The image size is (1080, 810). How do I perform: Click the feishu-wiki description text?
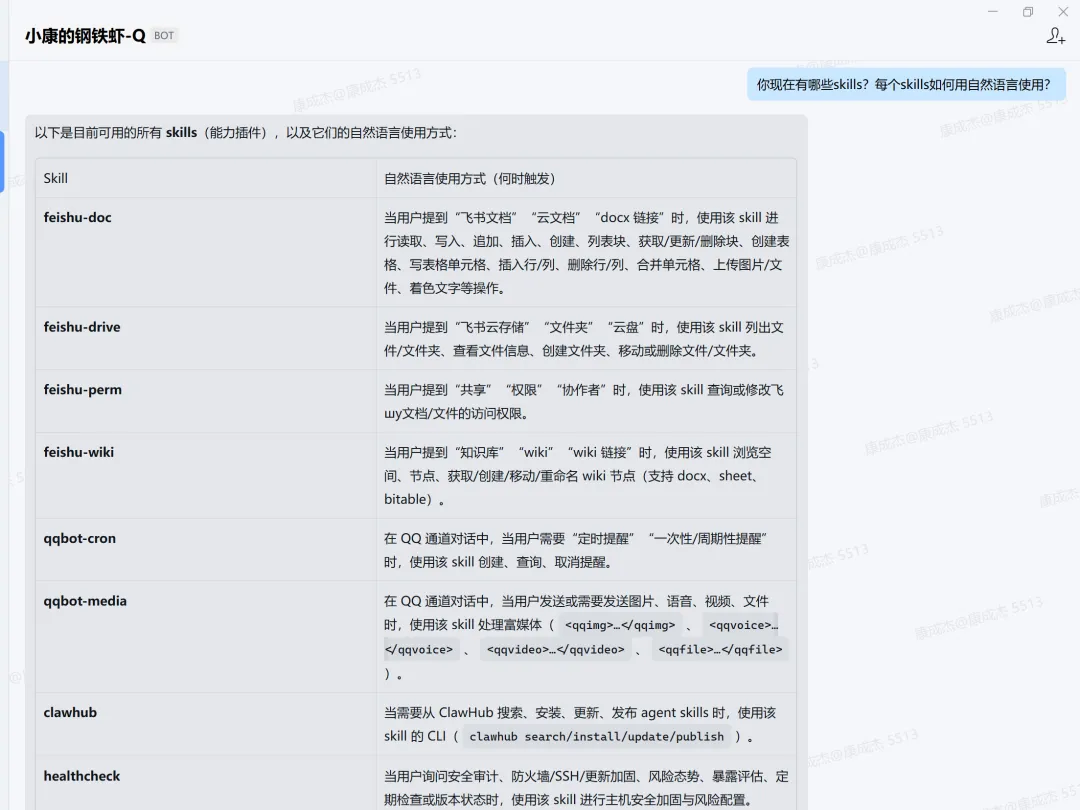point(577,476)
